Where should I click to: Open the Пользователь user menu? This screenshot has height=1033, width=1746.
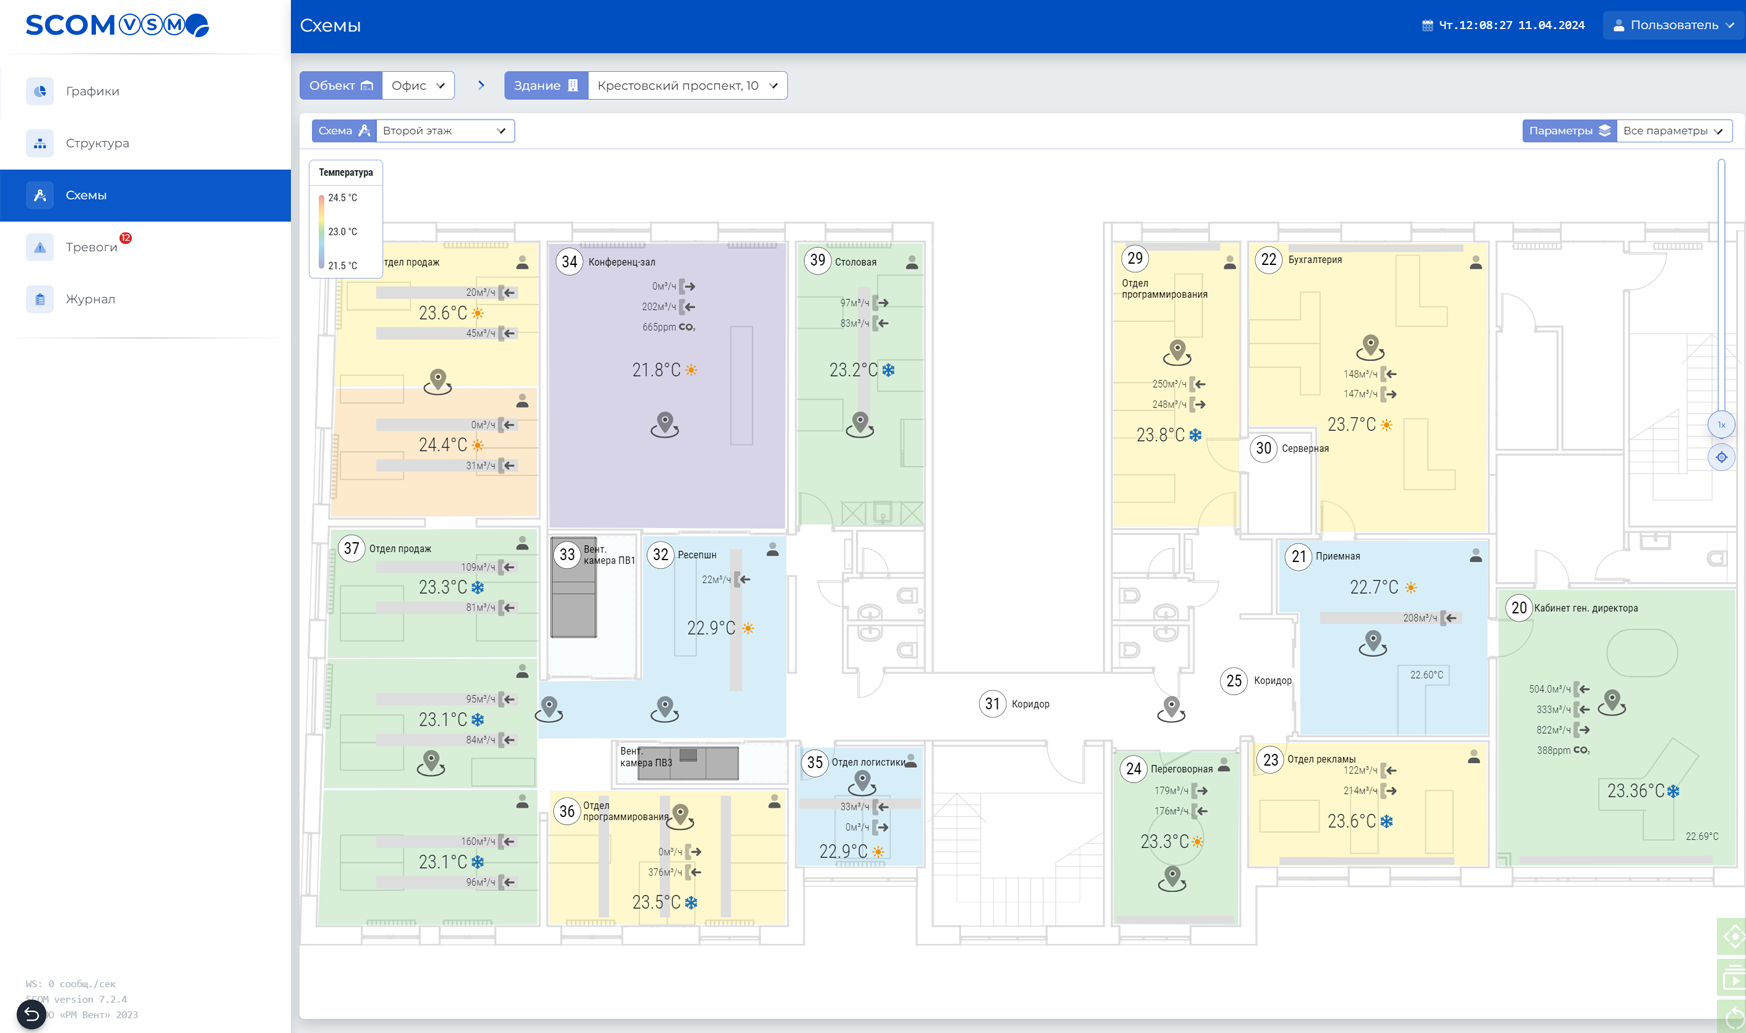1673,26
